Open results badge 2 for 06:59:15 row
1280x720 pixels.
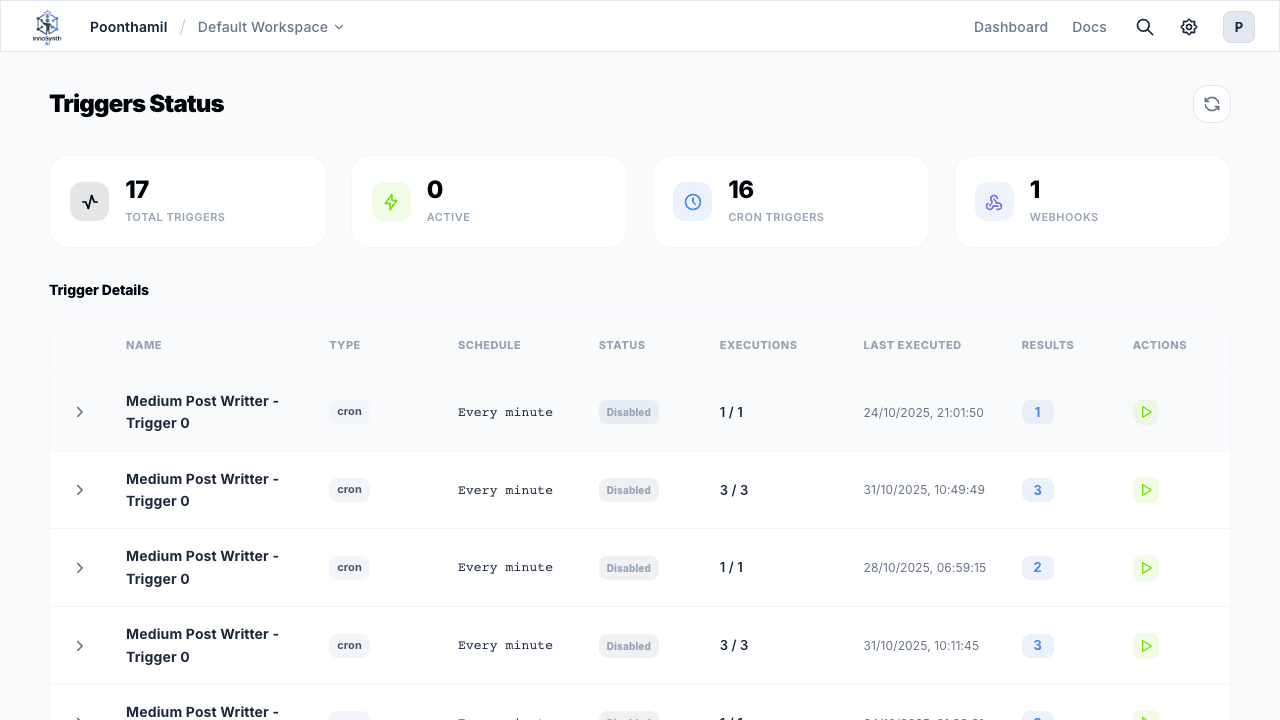pos(1037,568)
